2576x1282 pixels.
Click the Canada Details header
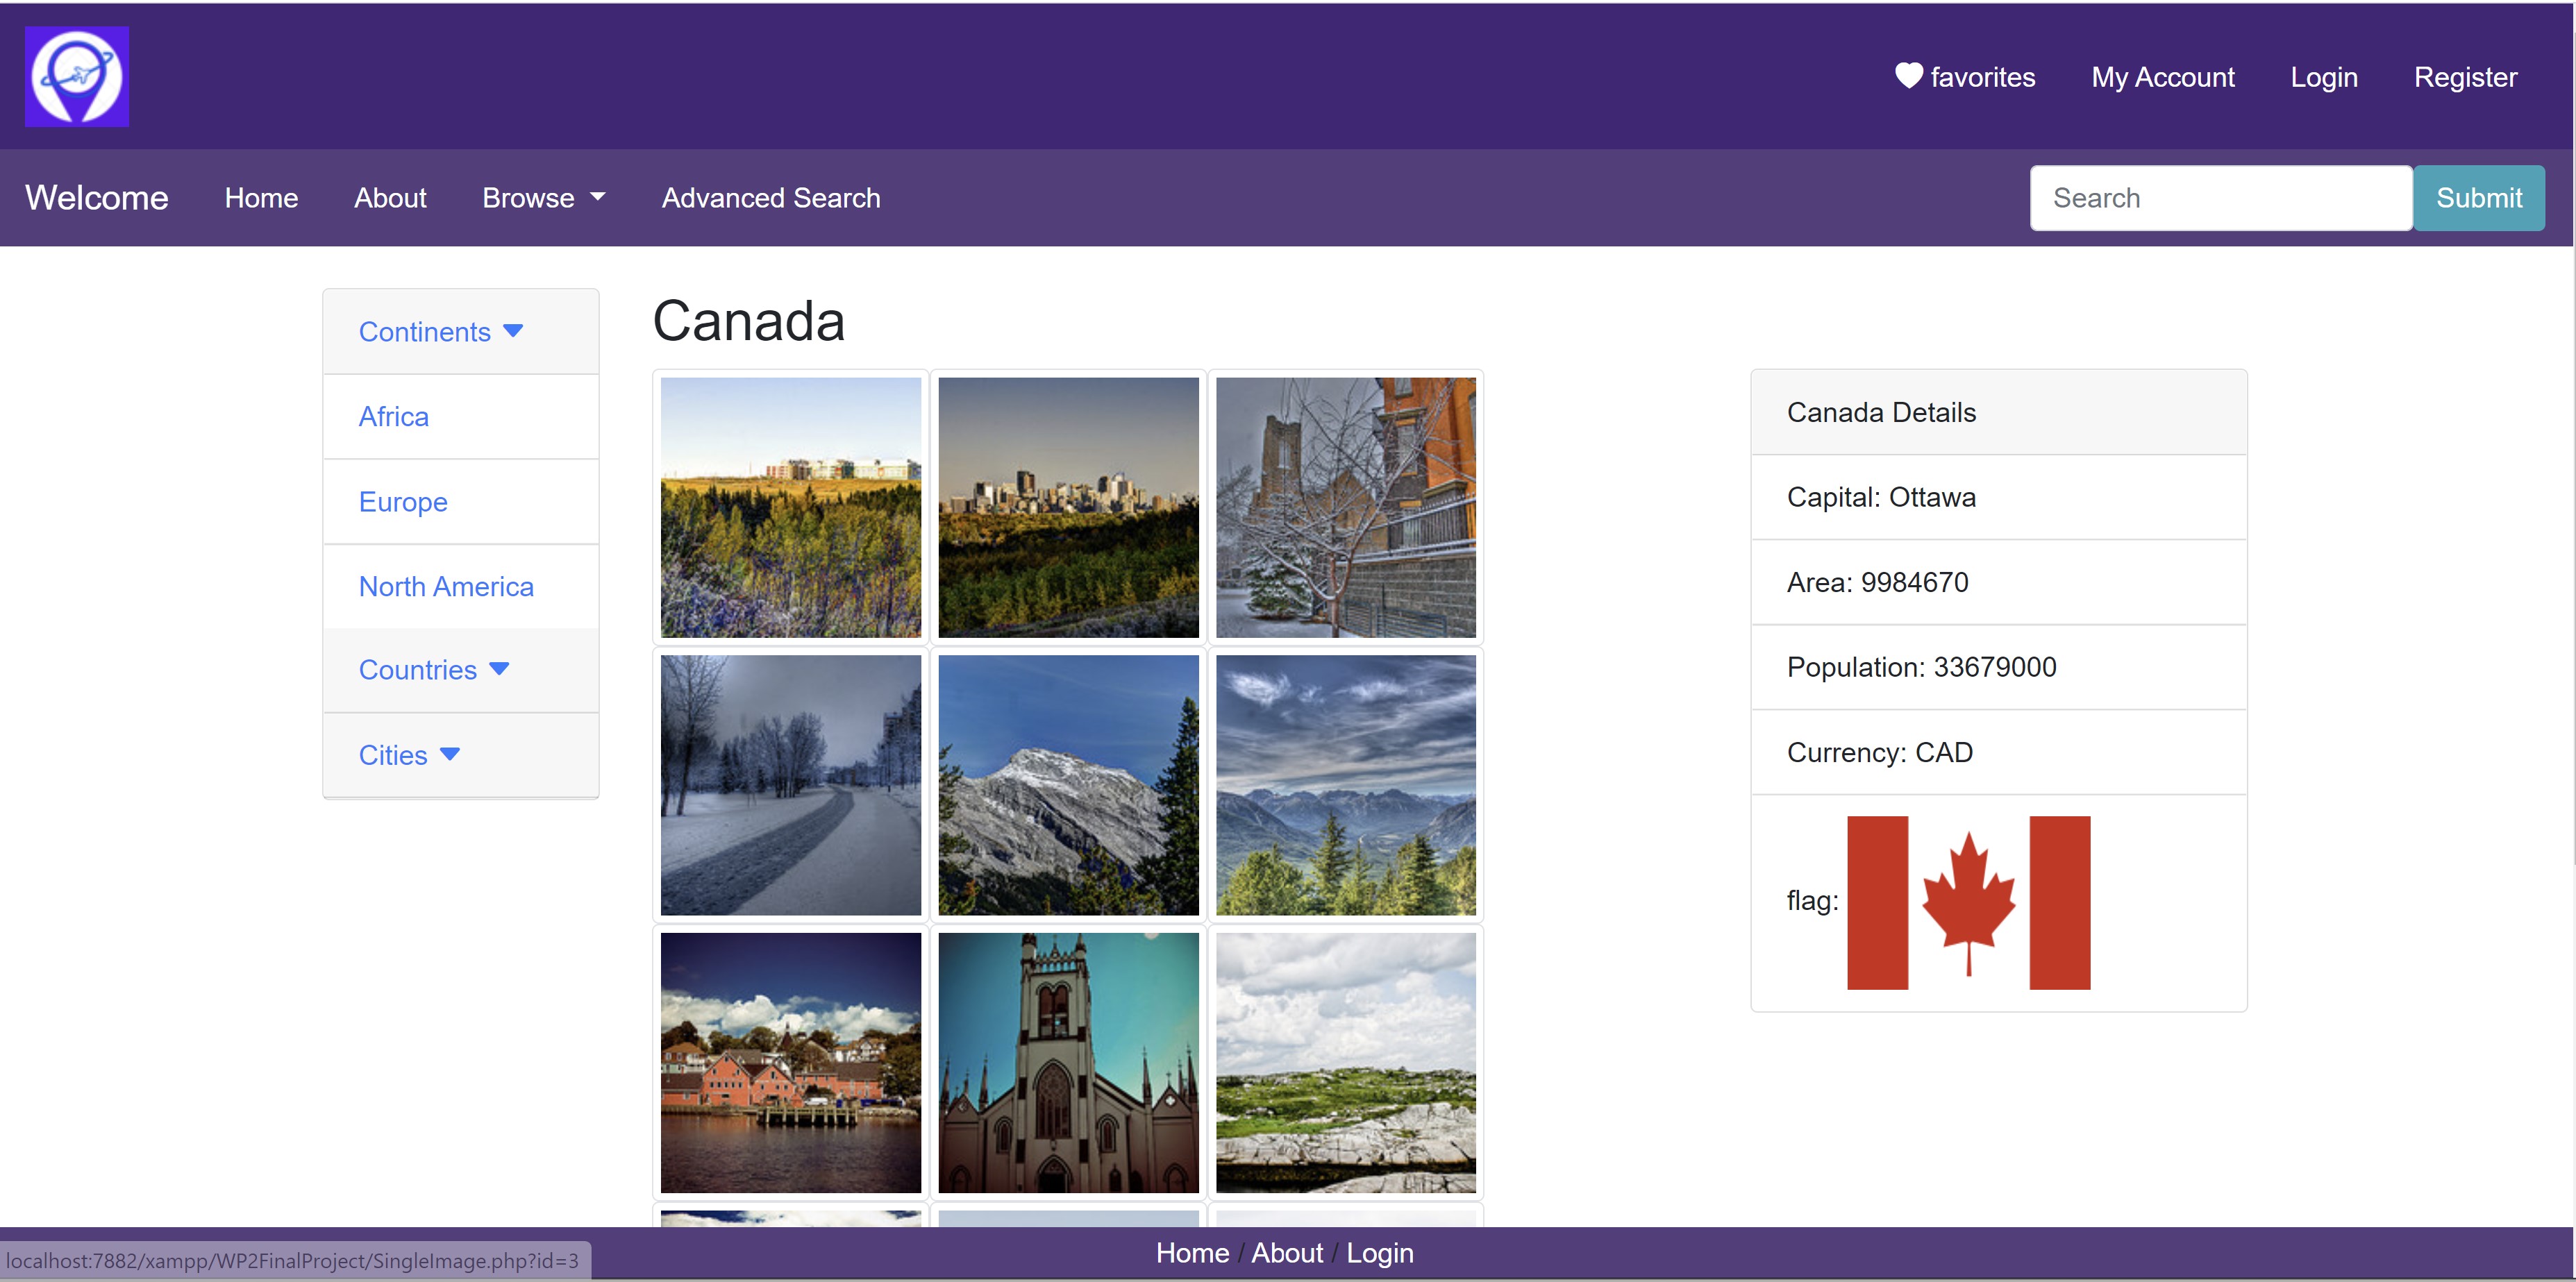[x=1998, y=413]
